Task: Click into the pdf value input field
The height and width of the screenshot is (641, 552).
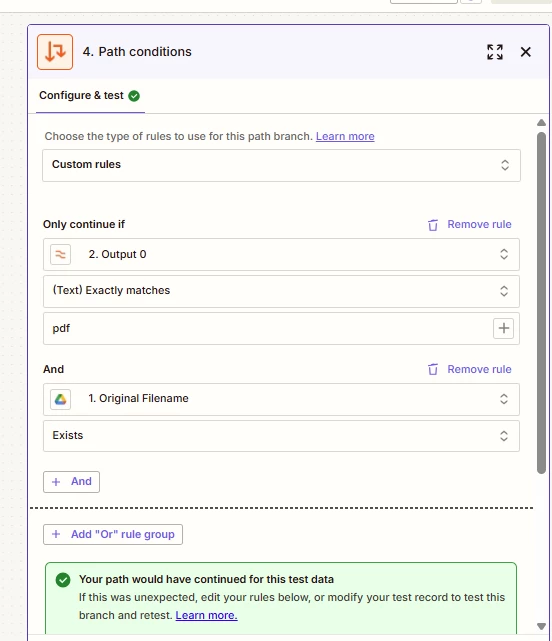Action: pyautogui.click(x=268, y=328)
